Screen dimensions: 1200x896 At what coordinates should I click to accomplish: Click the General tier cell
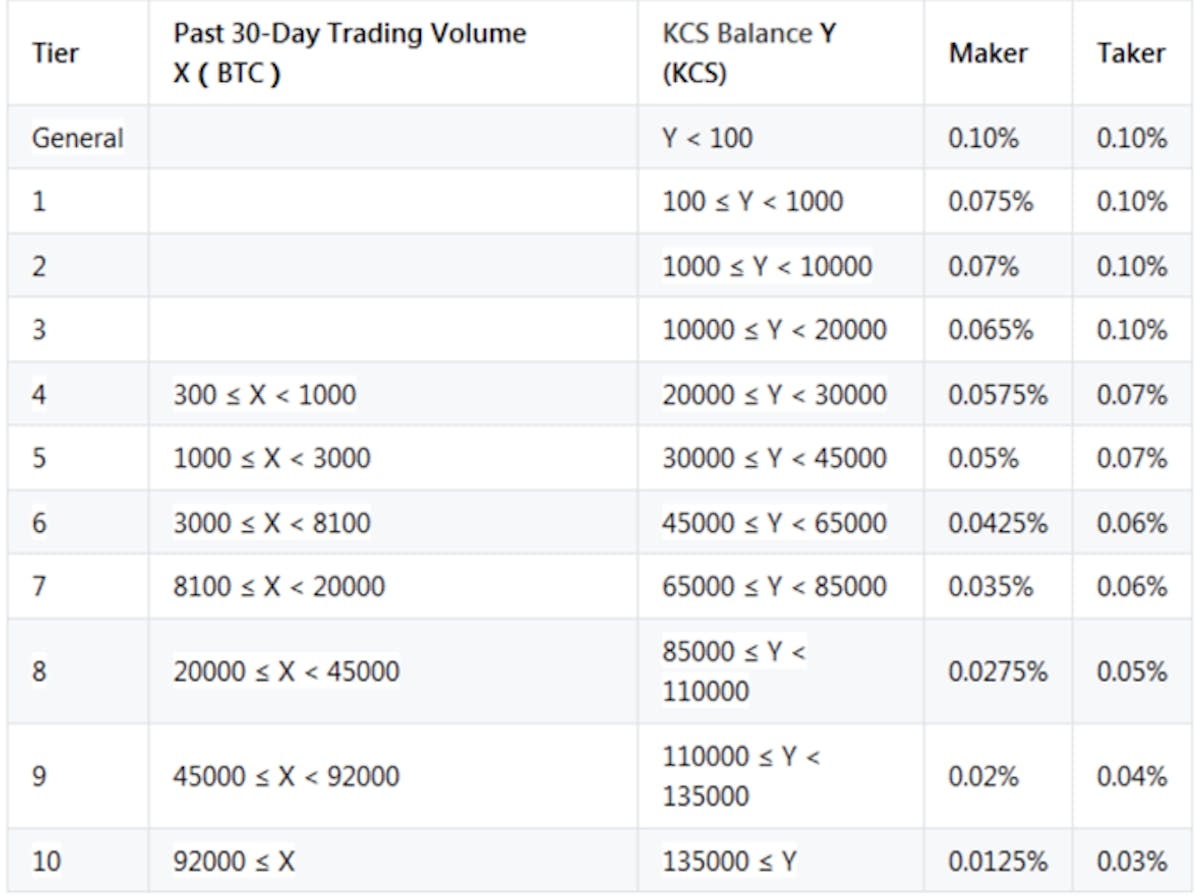pyautogui.click(x=78, y=137)
